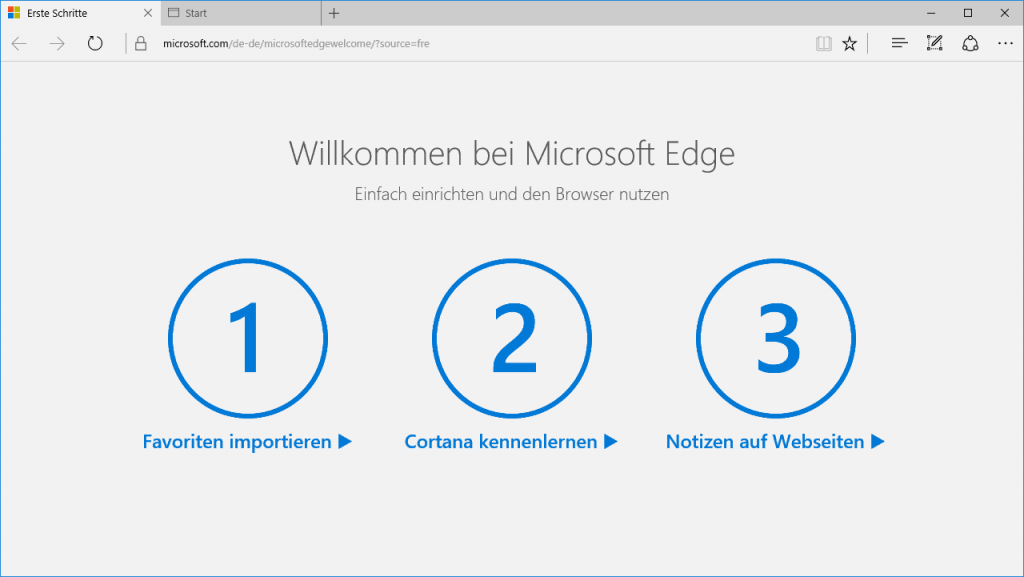Select the Erste Schritte tab
1024x577 pixels.
pyautogui.click(x=80, y=13)
